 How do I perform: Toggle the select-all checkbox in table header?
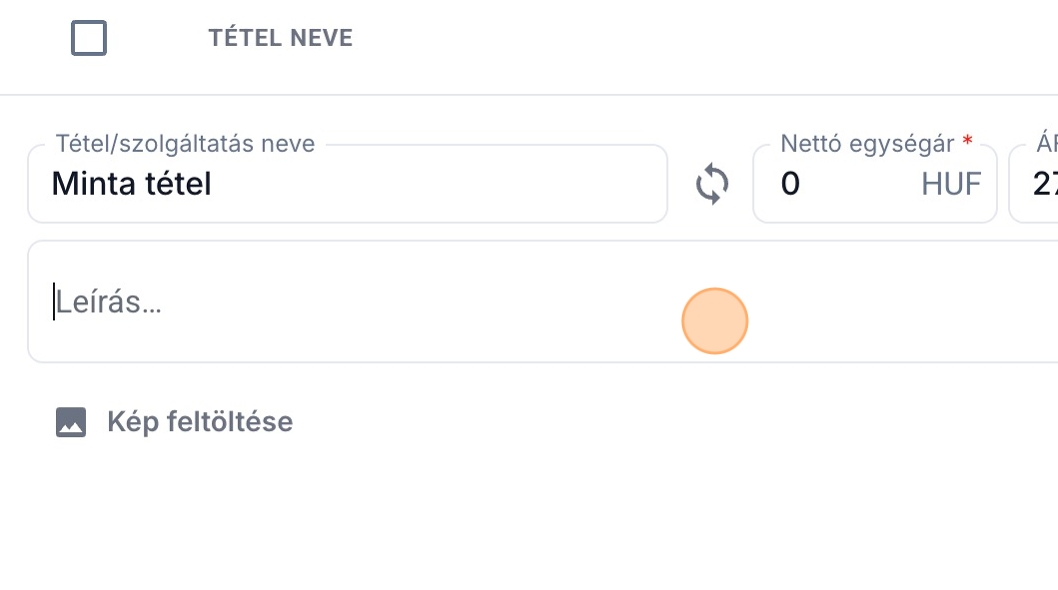(x=89, y=39)
